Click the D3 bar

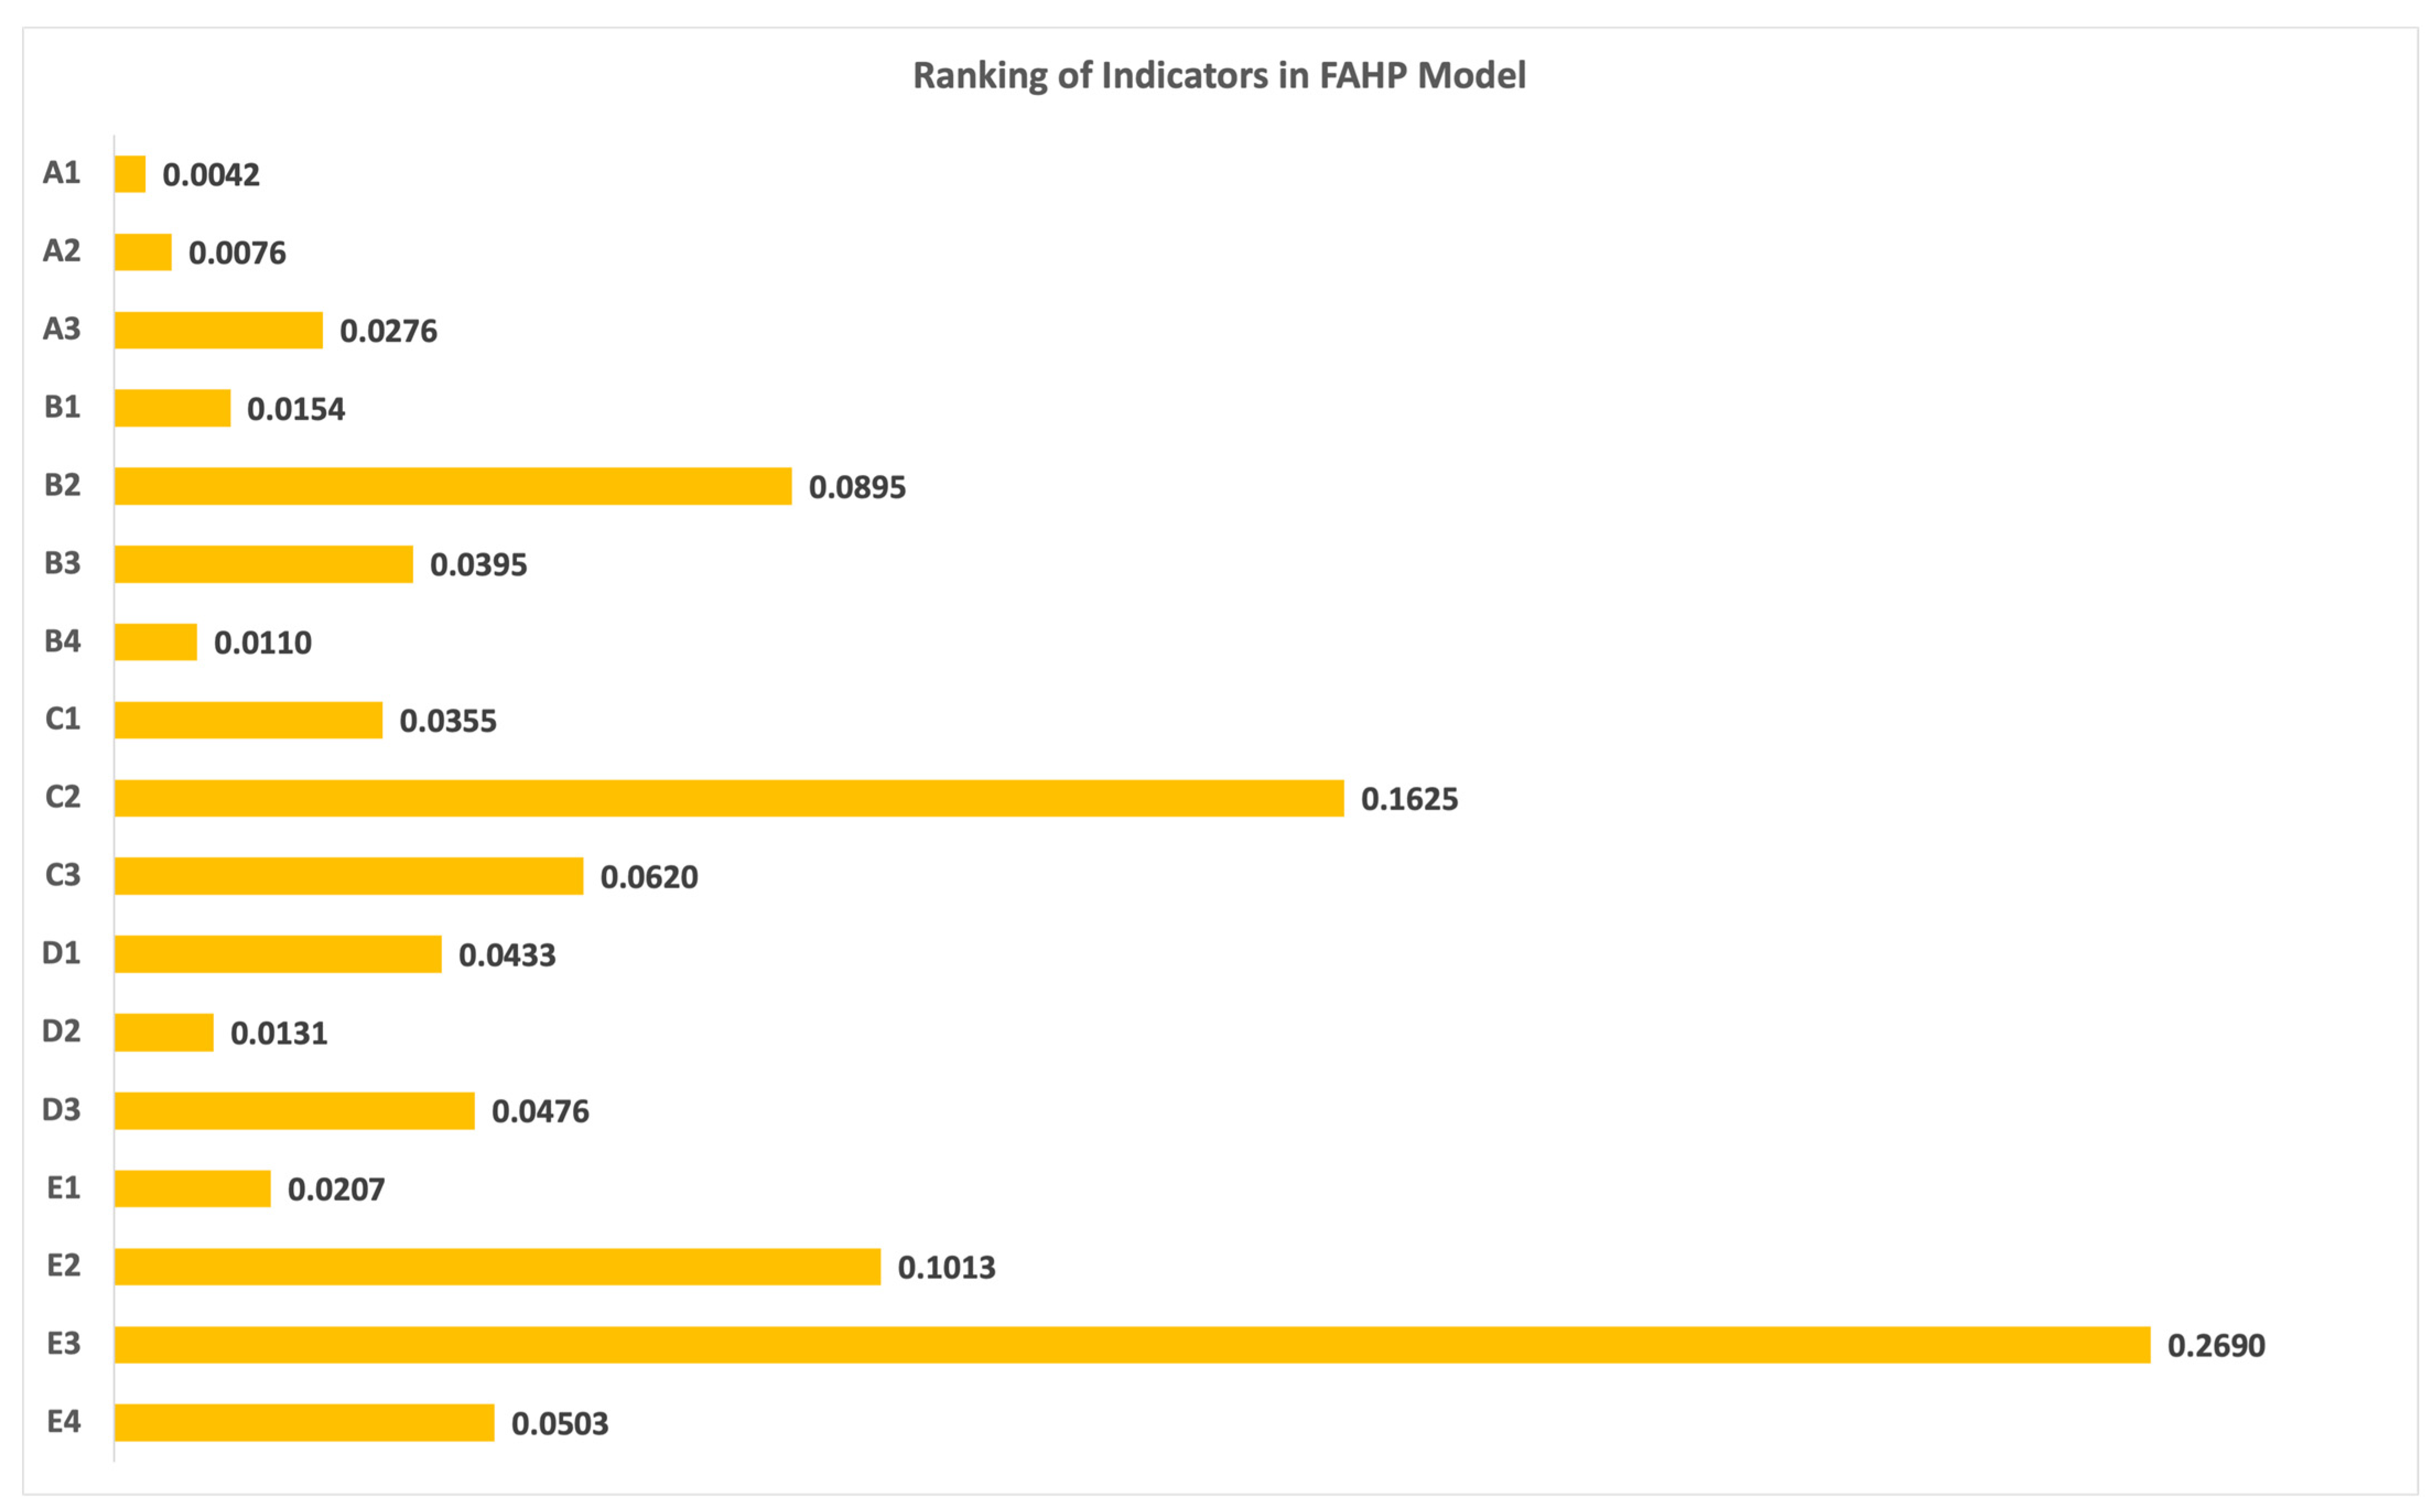[x=294, y=1110]
